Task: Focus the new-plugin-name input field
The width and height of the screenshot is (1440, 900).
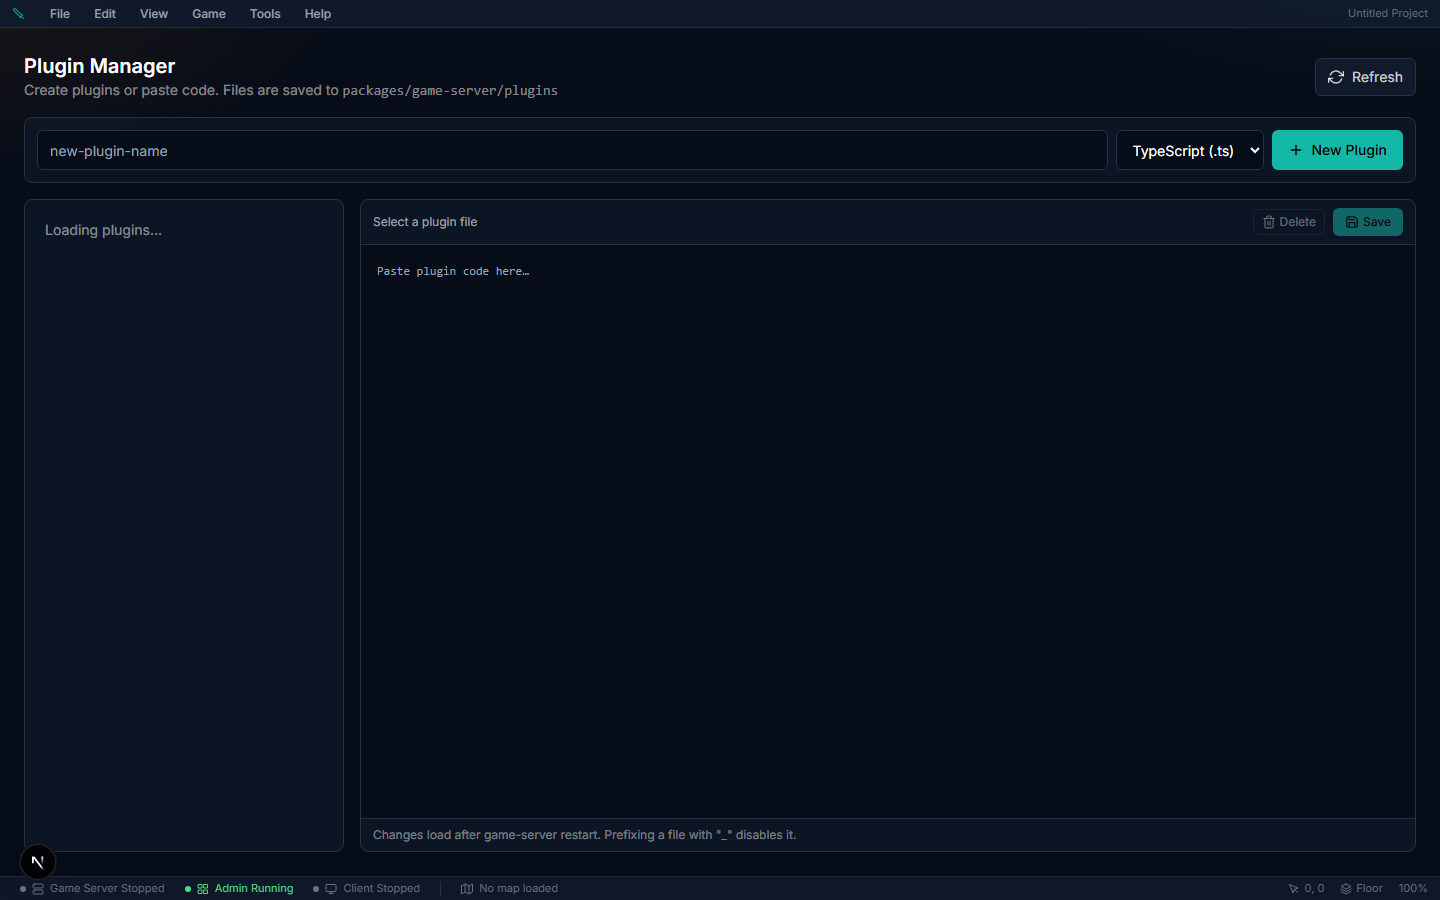Action: click(572, 150)
